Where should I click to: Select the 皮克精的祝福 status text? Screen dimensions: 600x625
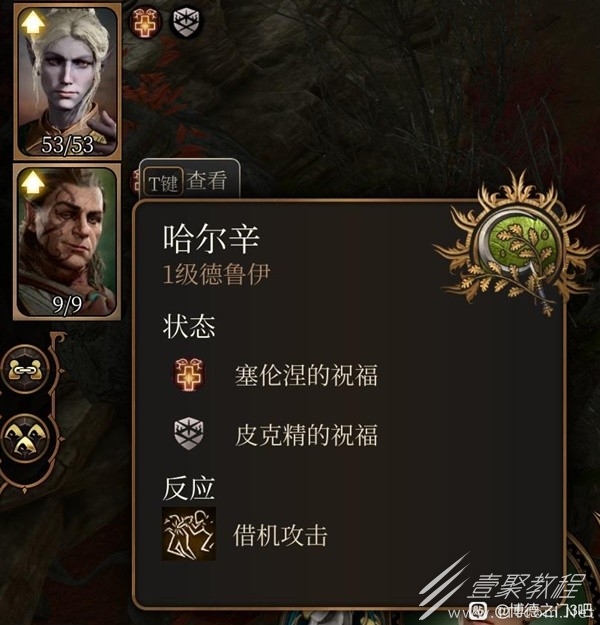point(306,435)
